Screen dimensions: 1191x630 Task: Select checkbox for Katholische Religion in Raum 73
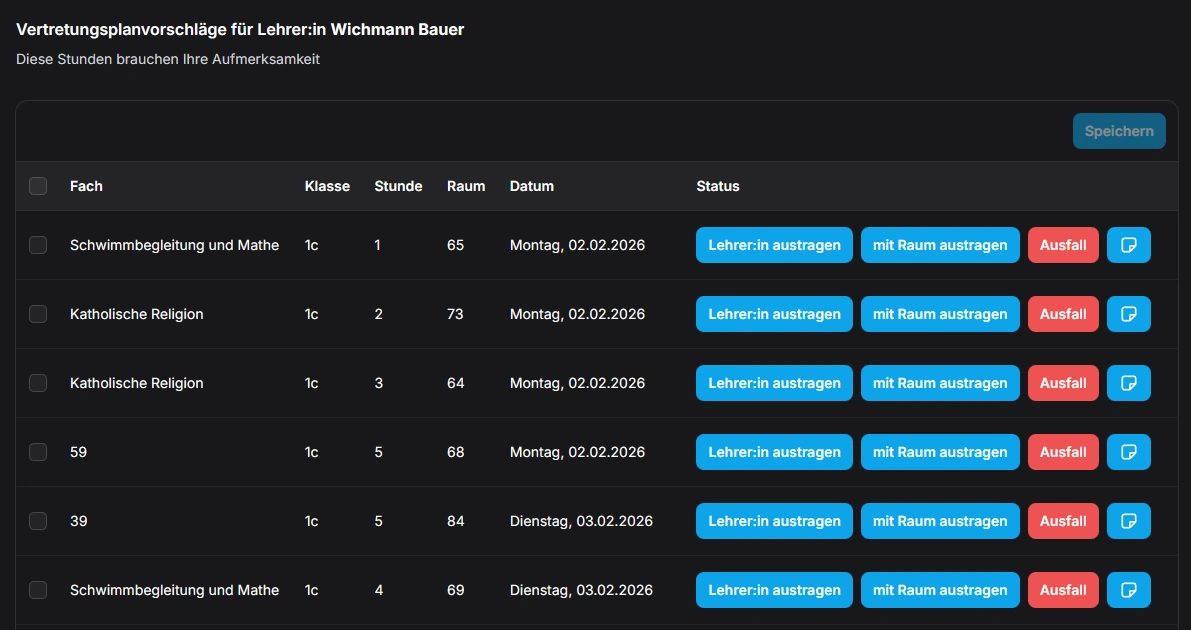point(38,314)
